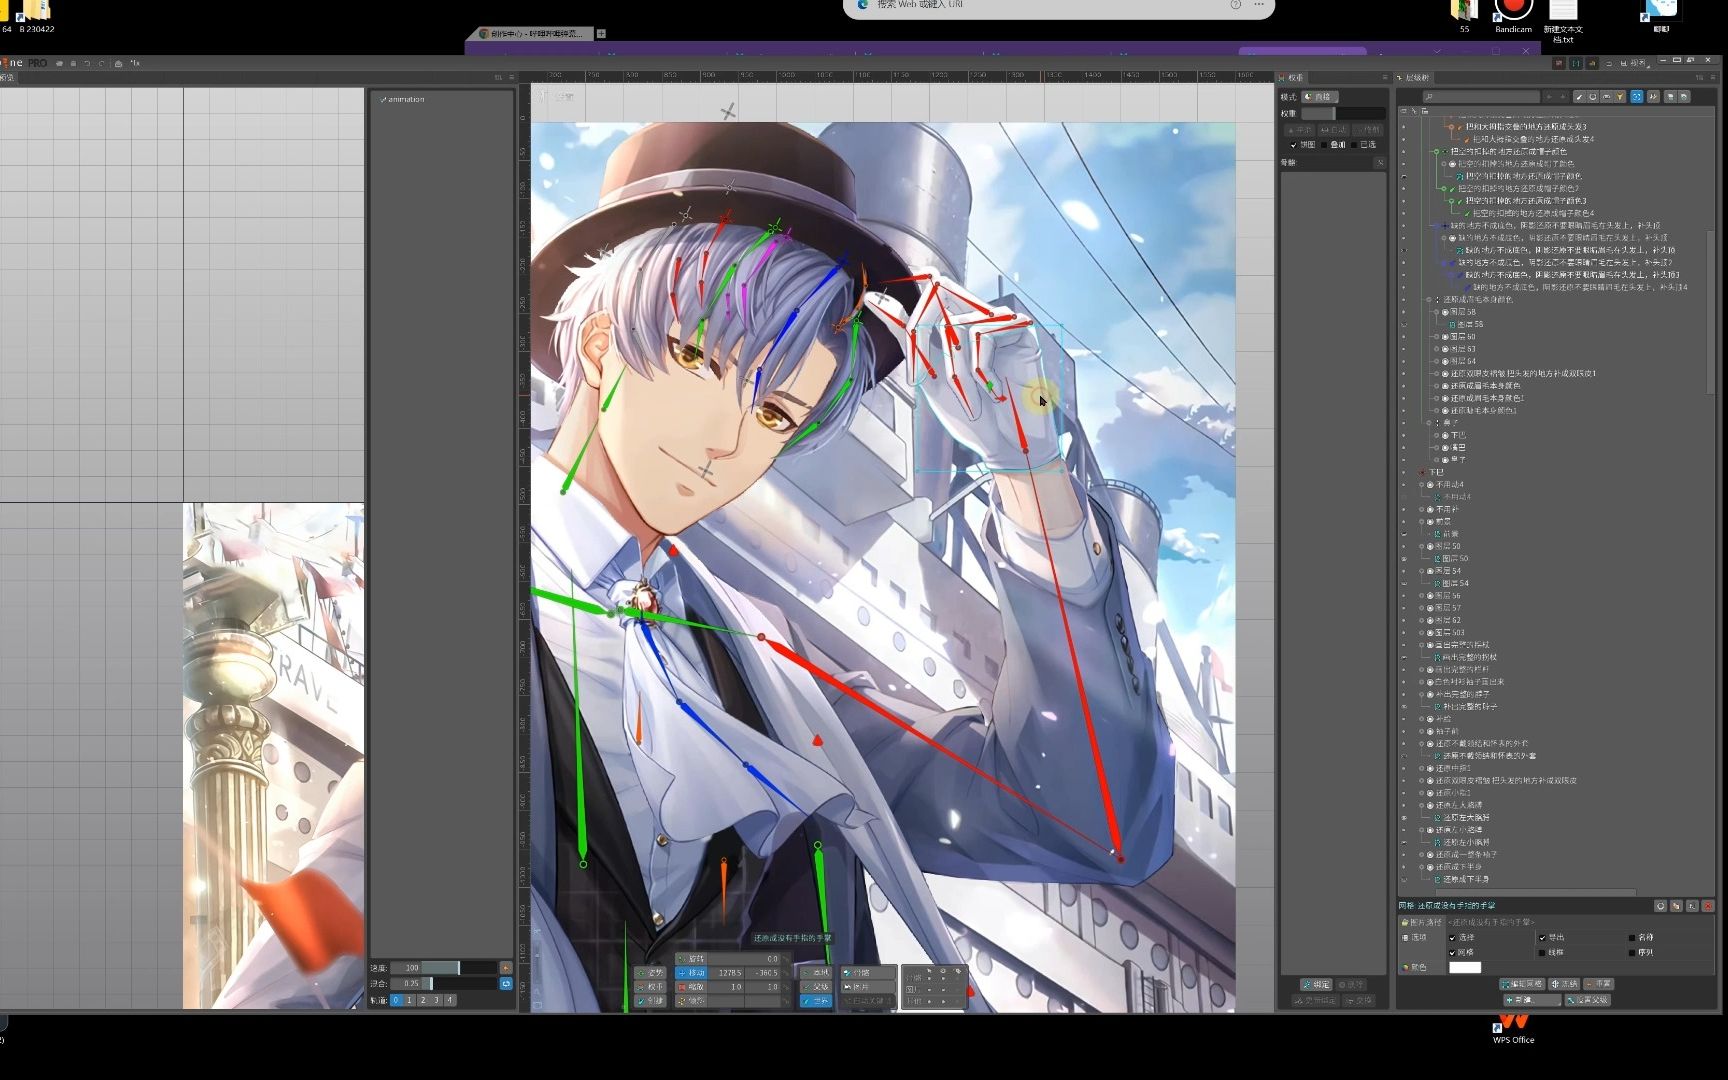Image resolution: width=1728 pixels, height=1080 pixels.
Task: Toggle the 叠加 checkbox in weights panel
Action: pos(1324,145)
